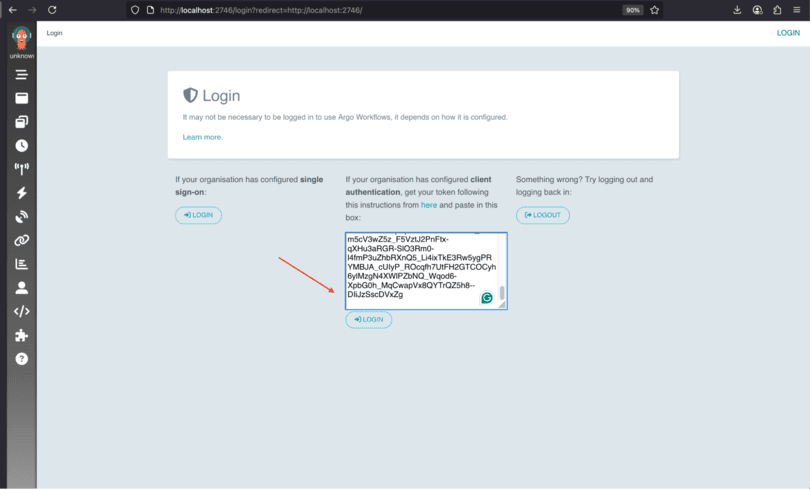Viewport: 810px width, 489px height.
Task: Open browser extensions icon
Action: (777, 10)
